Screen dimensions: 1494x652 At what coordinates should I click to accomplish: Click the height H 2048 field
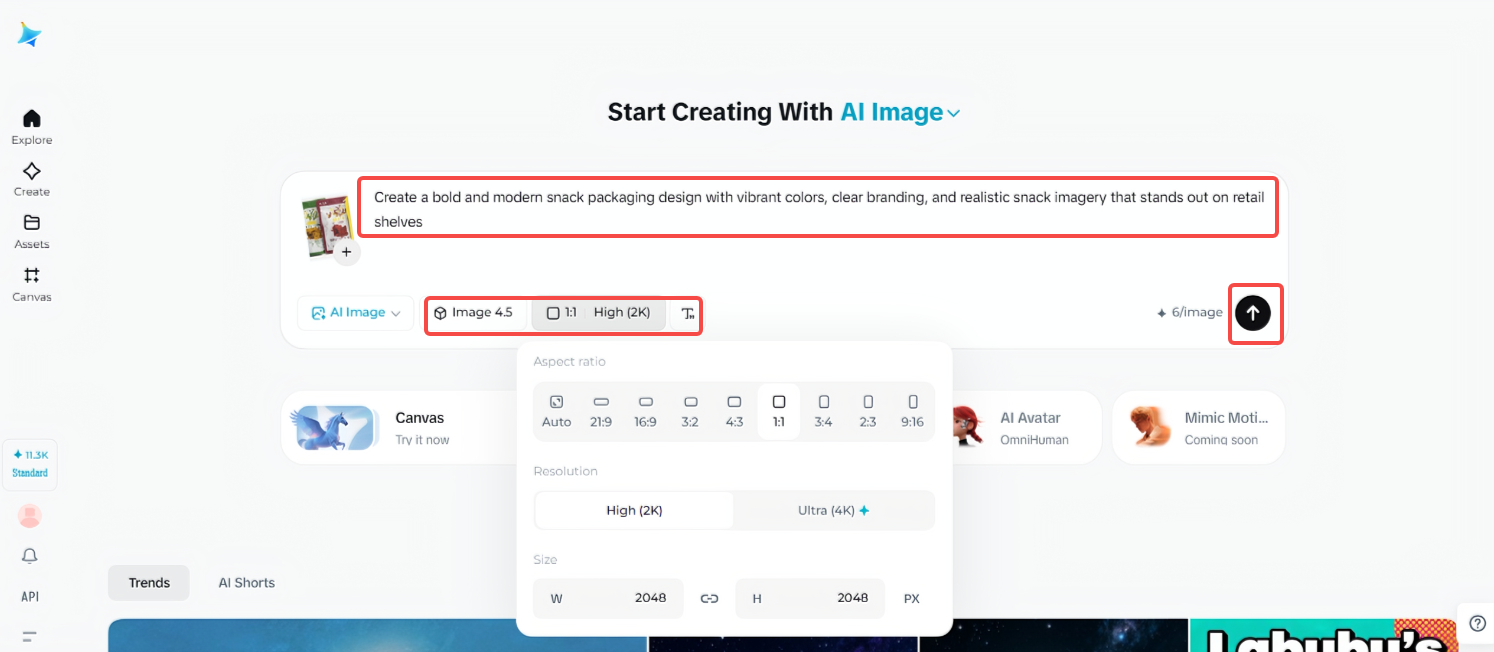tap(810, 598)
